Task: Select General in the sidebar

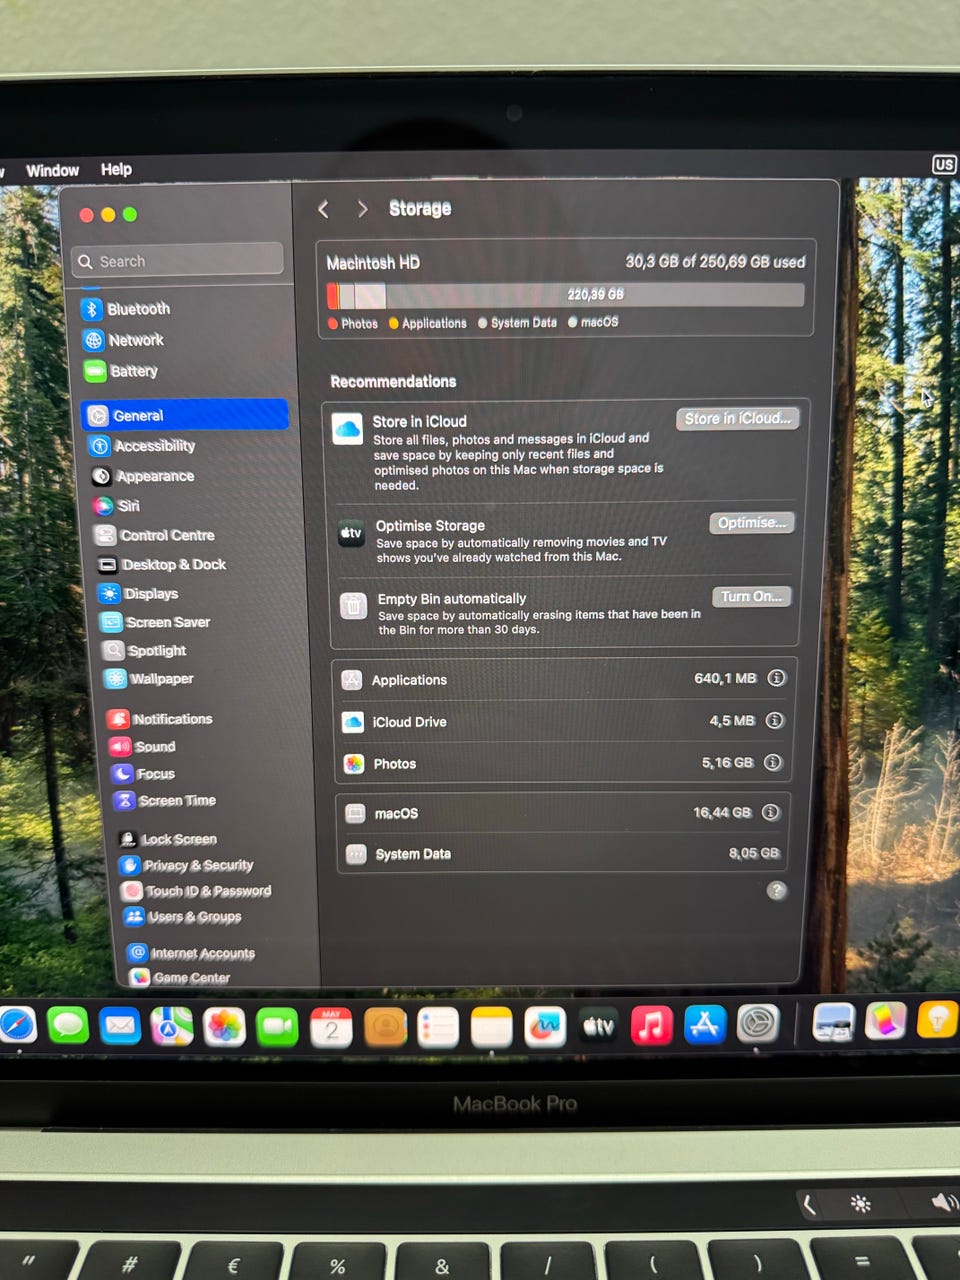Action: tap(185, 415)
